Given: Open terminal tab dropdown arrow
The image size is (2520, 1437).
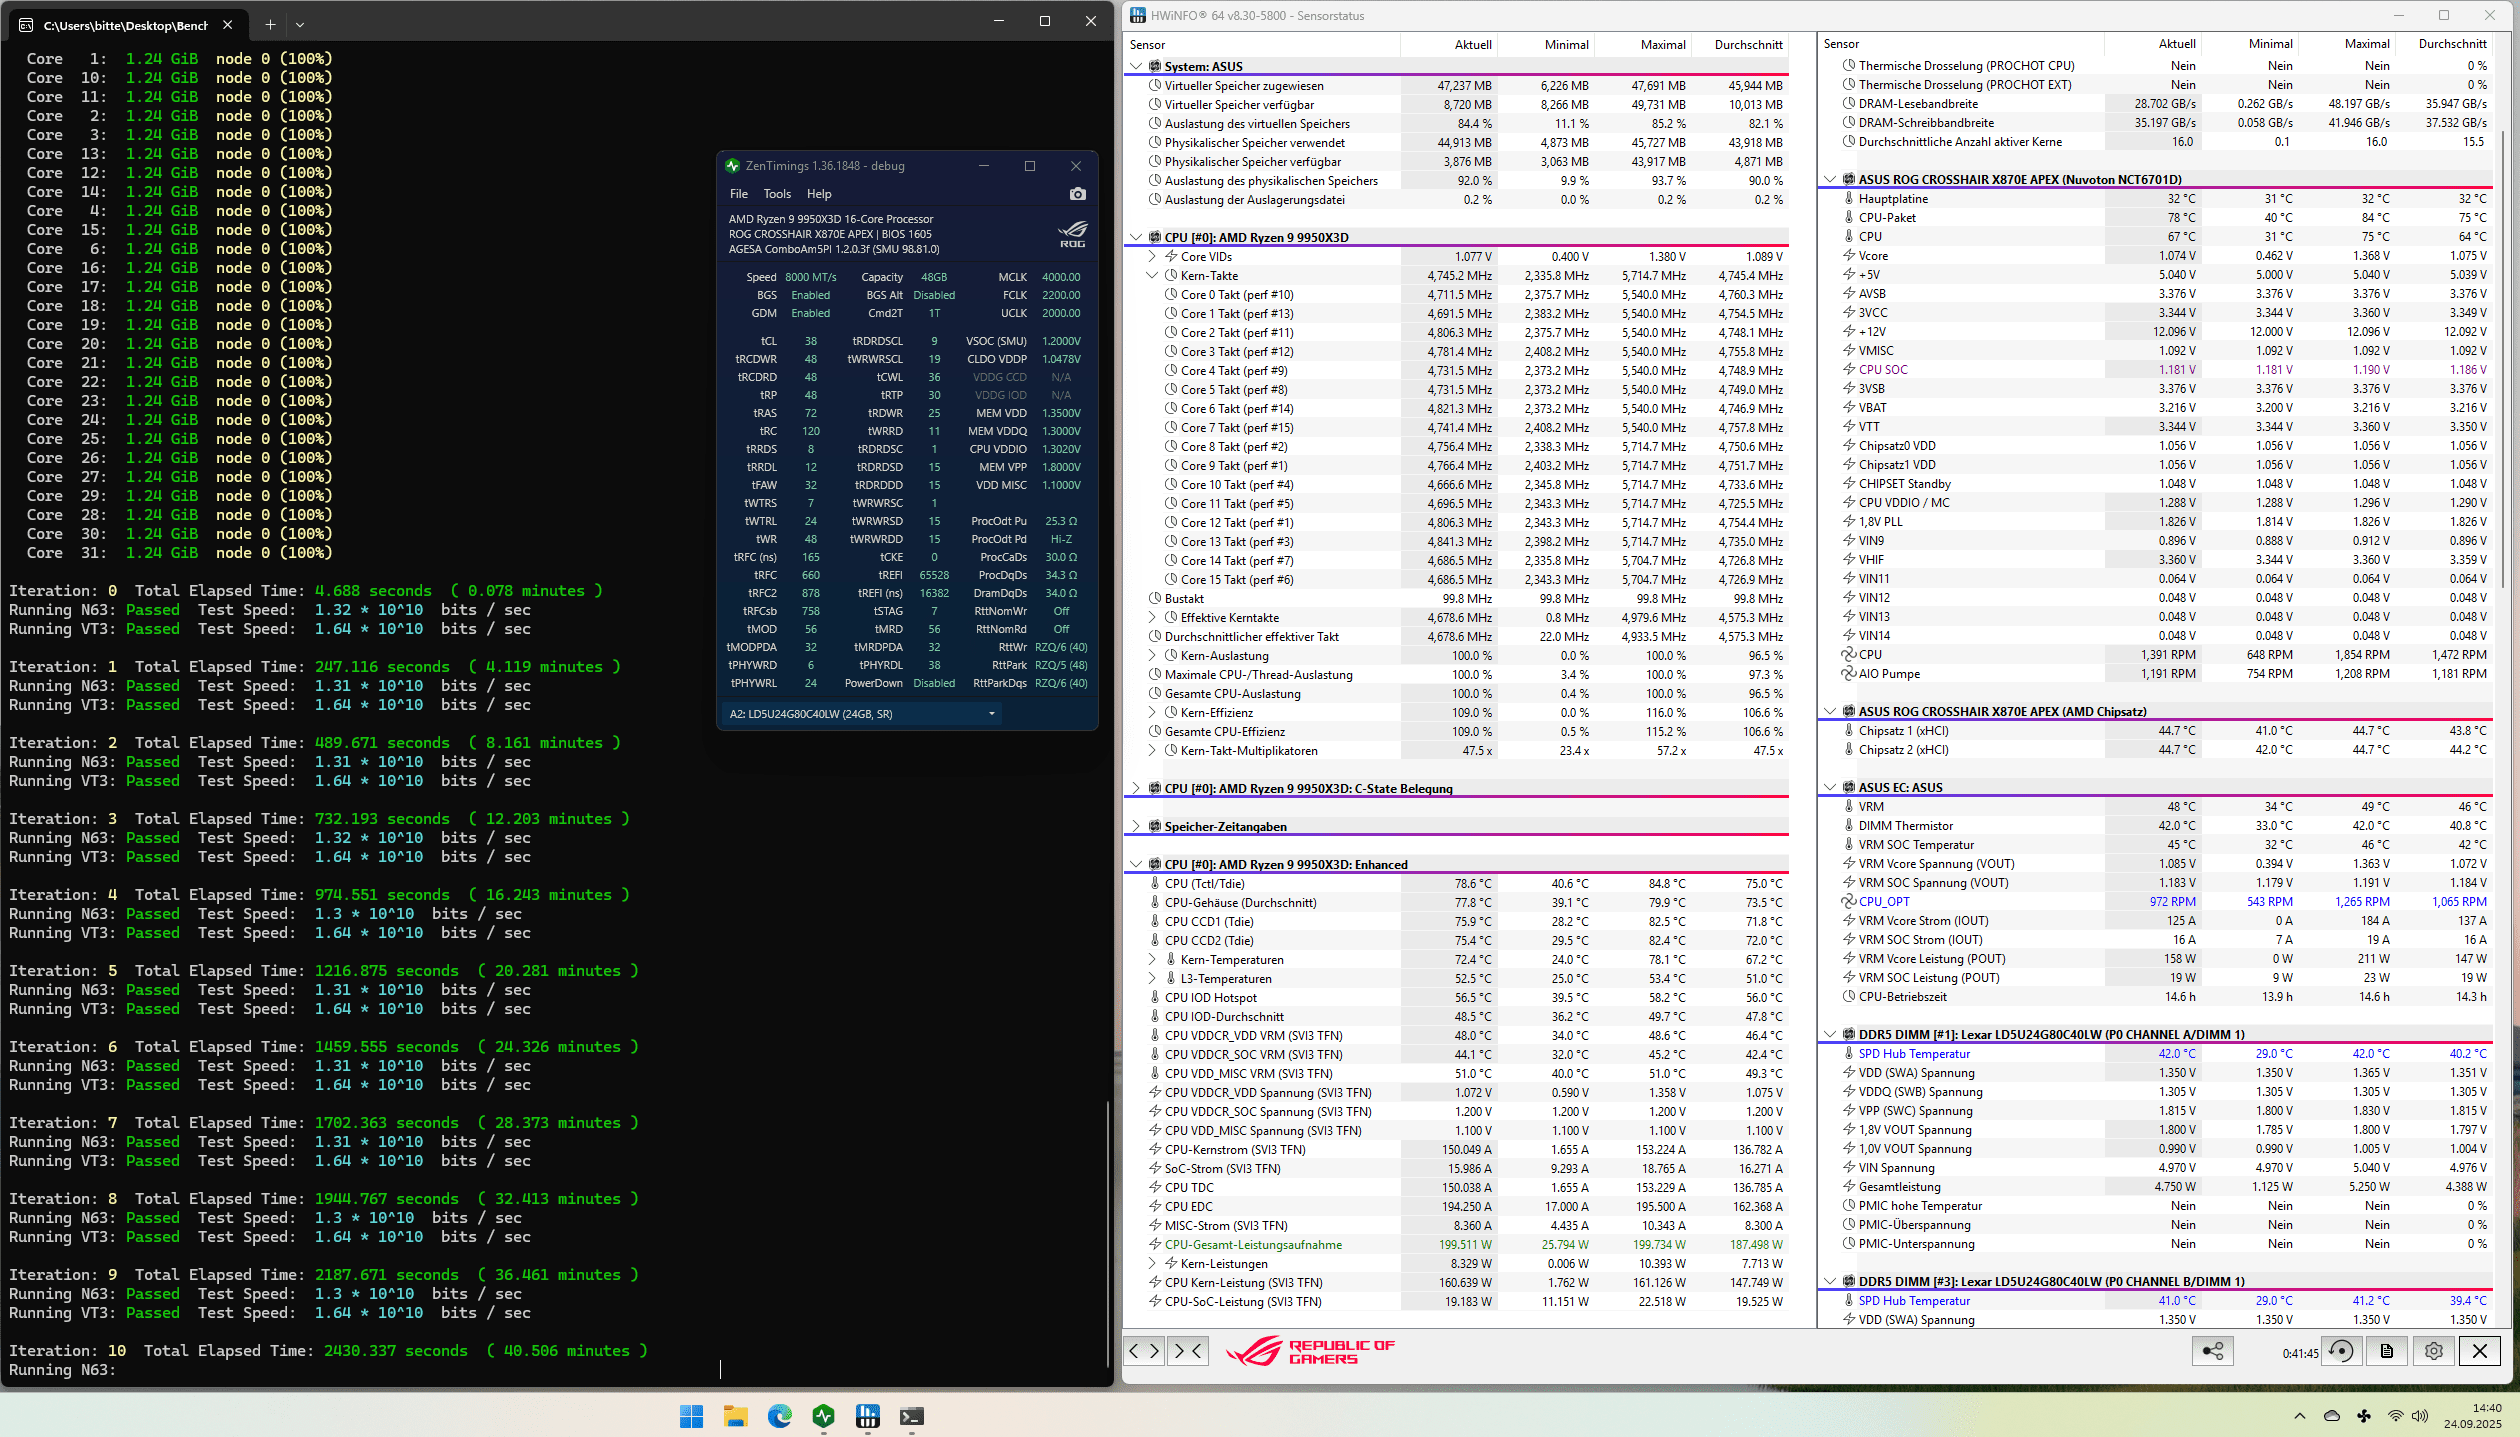Looking at the screenshot, I should pyautogui.click(x=300, y=24).
